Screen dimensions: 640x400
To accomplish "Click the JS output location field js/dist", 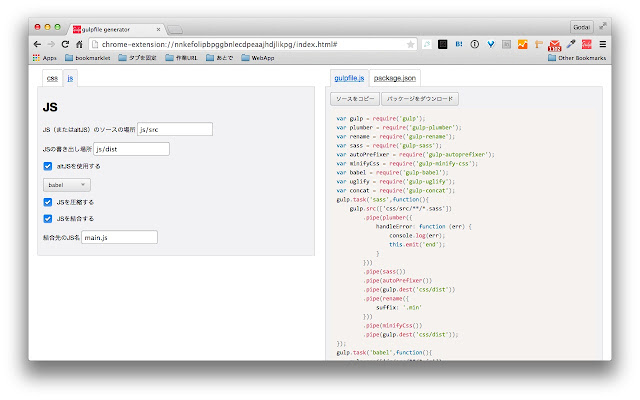I will point(131,149).
